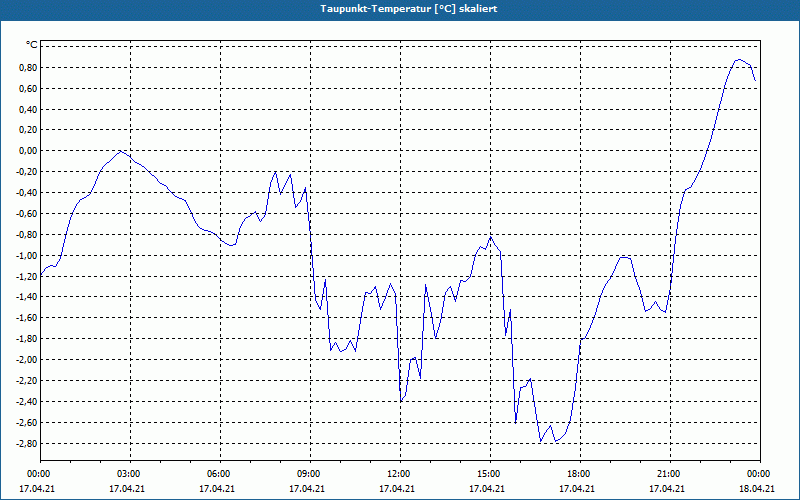Click the 15:00 x-axis time
800x500 pixels.
pyautogui.click(x=490, y=474)
